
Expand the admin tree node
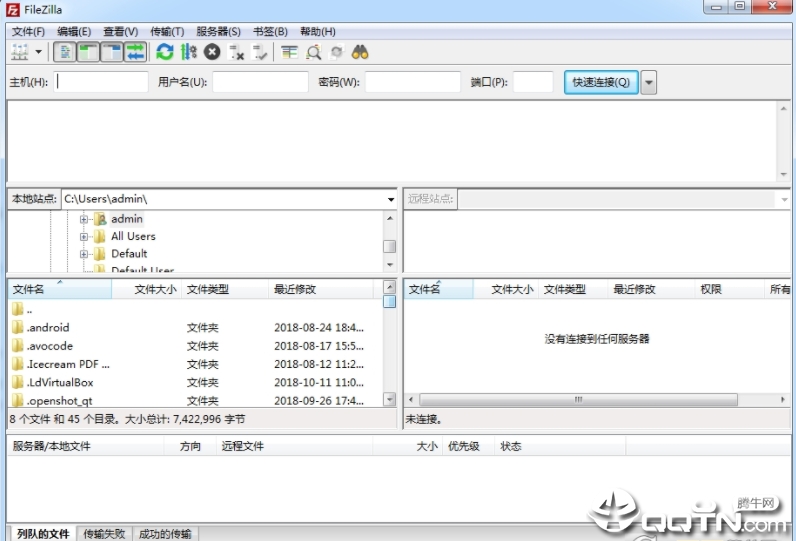point(83,219)
